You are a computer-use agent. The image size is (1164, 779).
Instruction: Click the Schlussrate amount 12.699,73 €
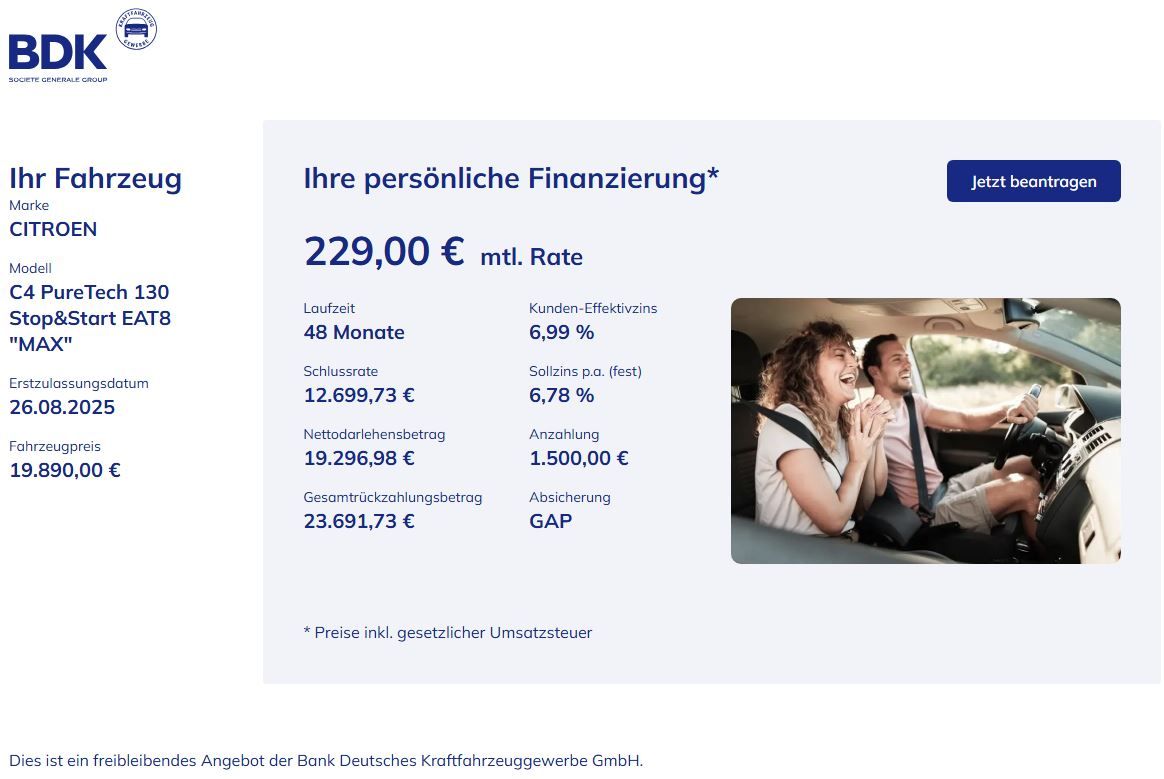359,395
